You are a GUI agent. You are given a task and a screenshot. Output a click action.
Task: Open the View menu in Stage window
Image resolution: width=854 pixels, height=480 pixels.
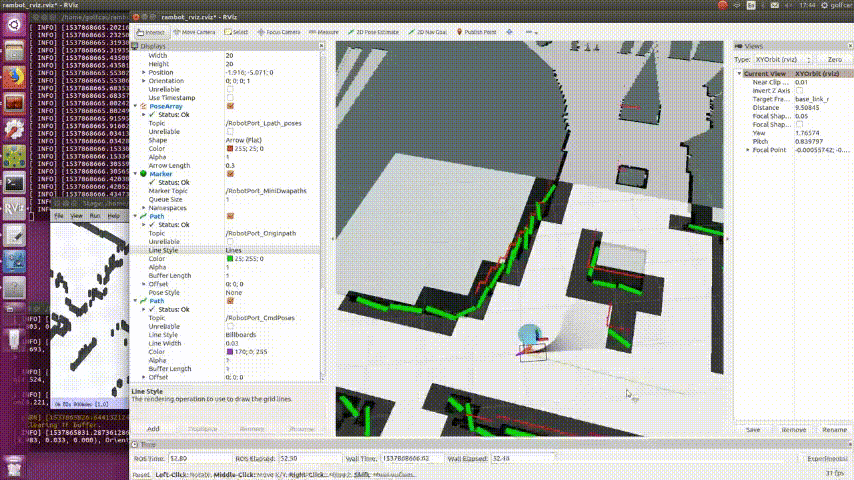pyautogui.click(x=76, y=215)
